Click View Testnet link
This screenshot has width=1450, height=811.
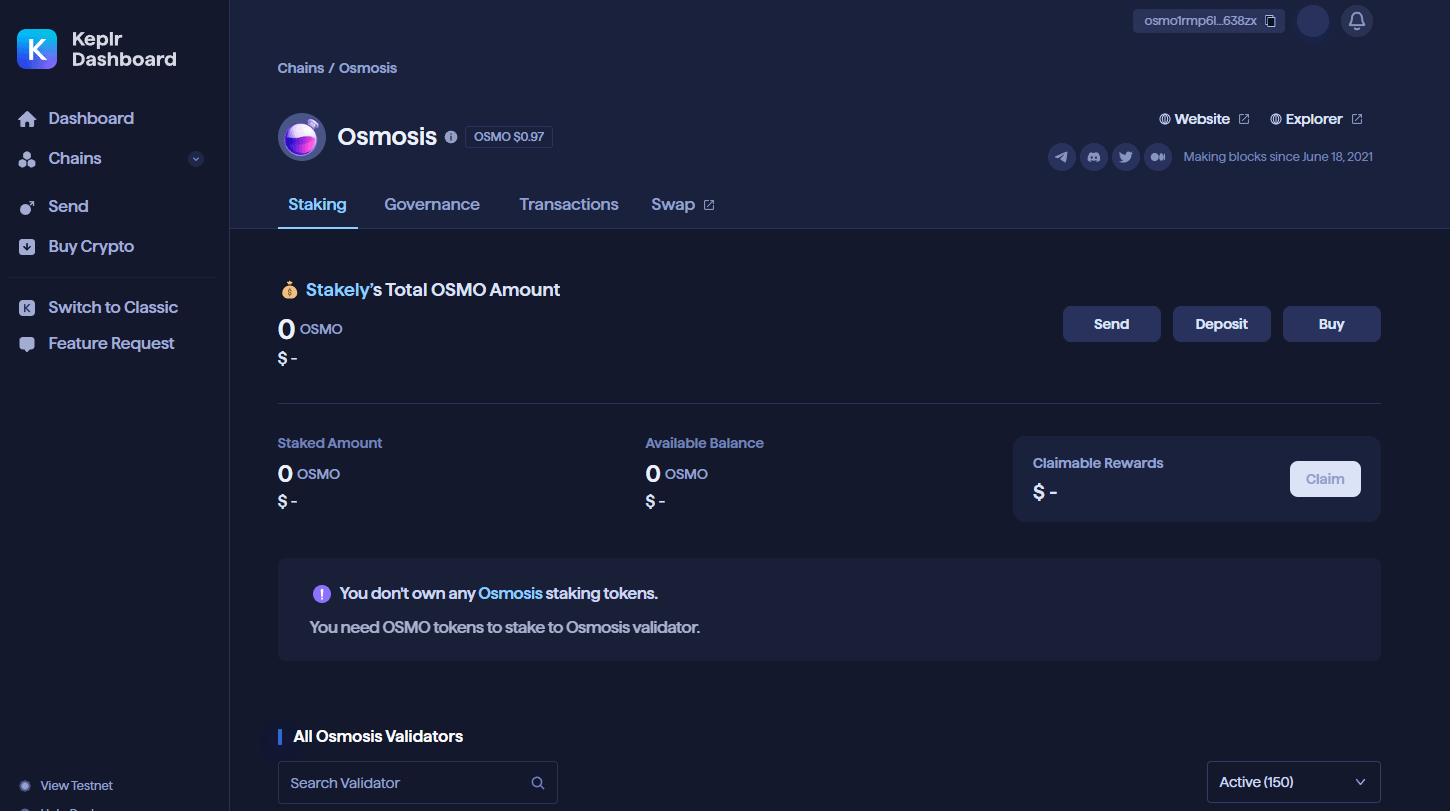pos(76,786)
